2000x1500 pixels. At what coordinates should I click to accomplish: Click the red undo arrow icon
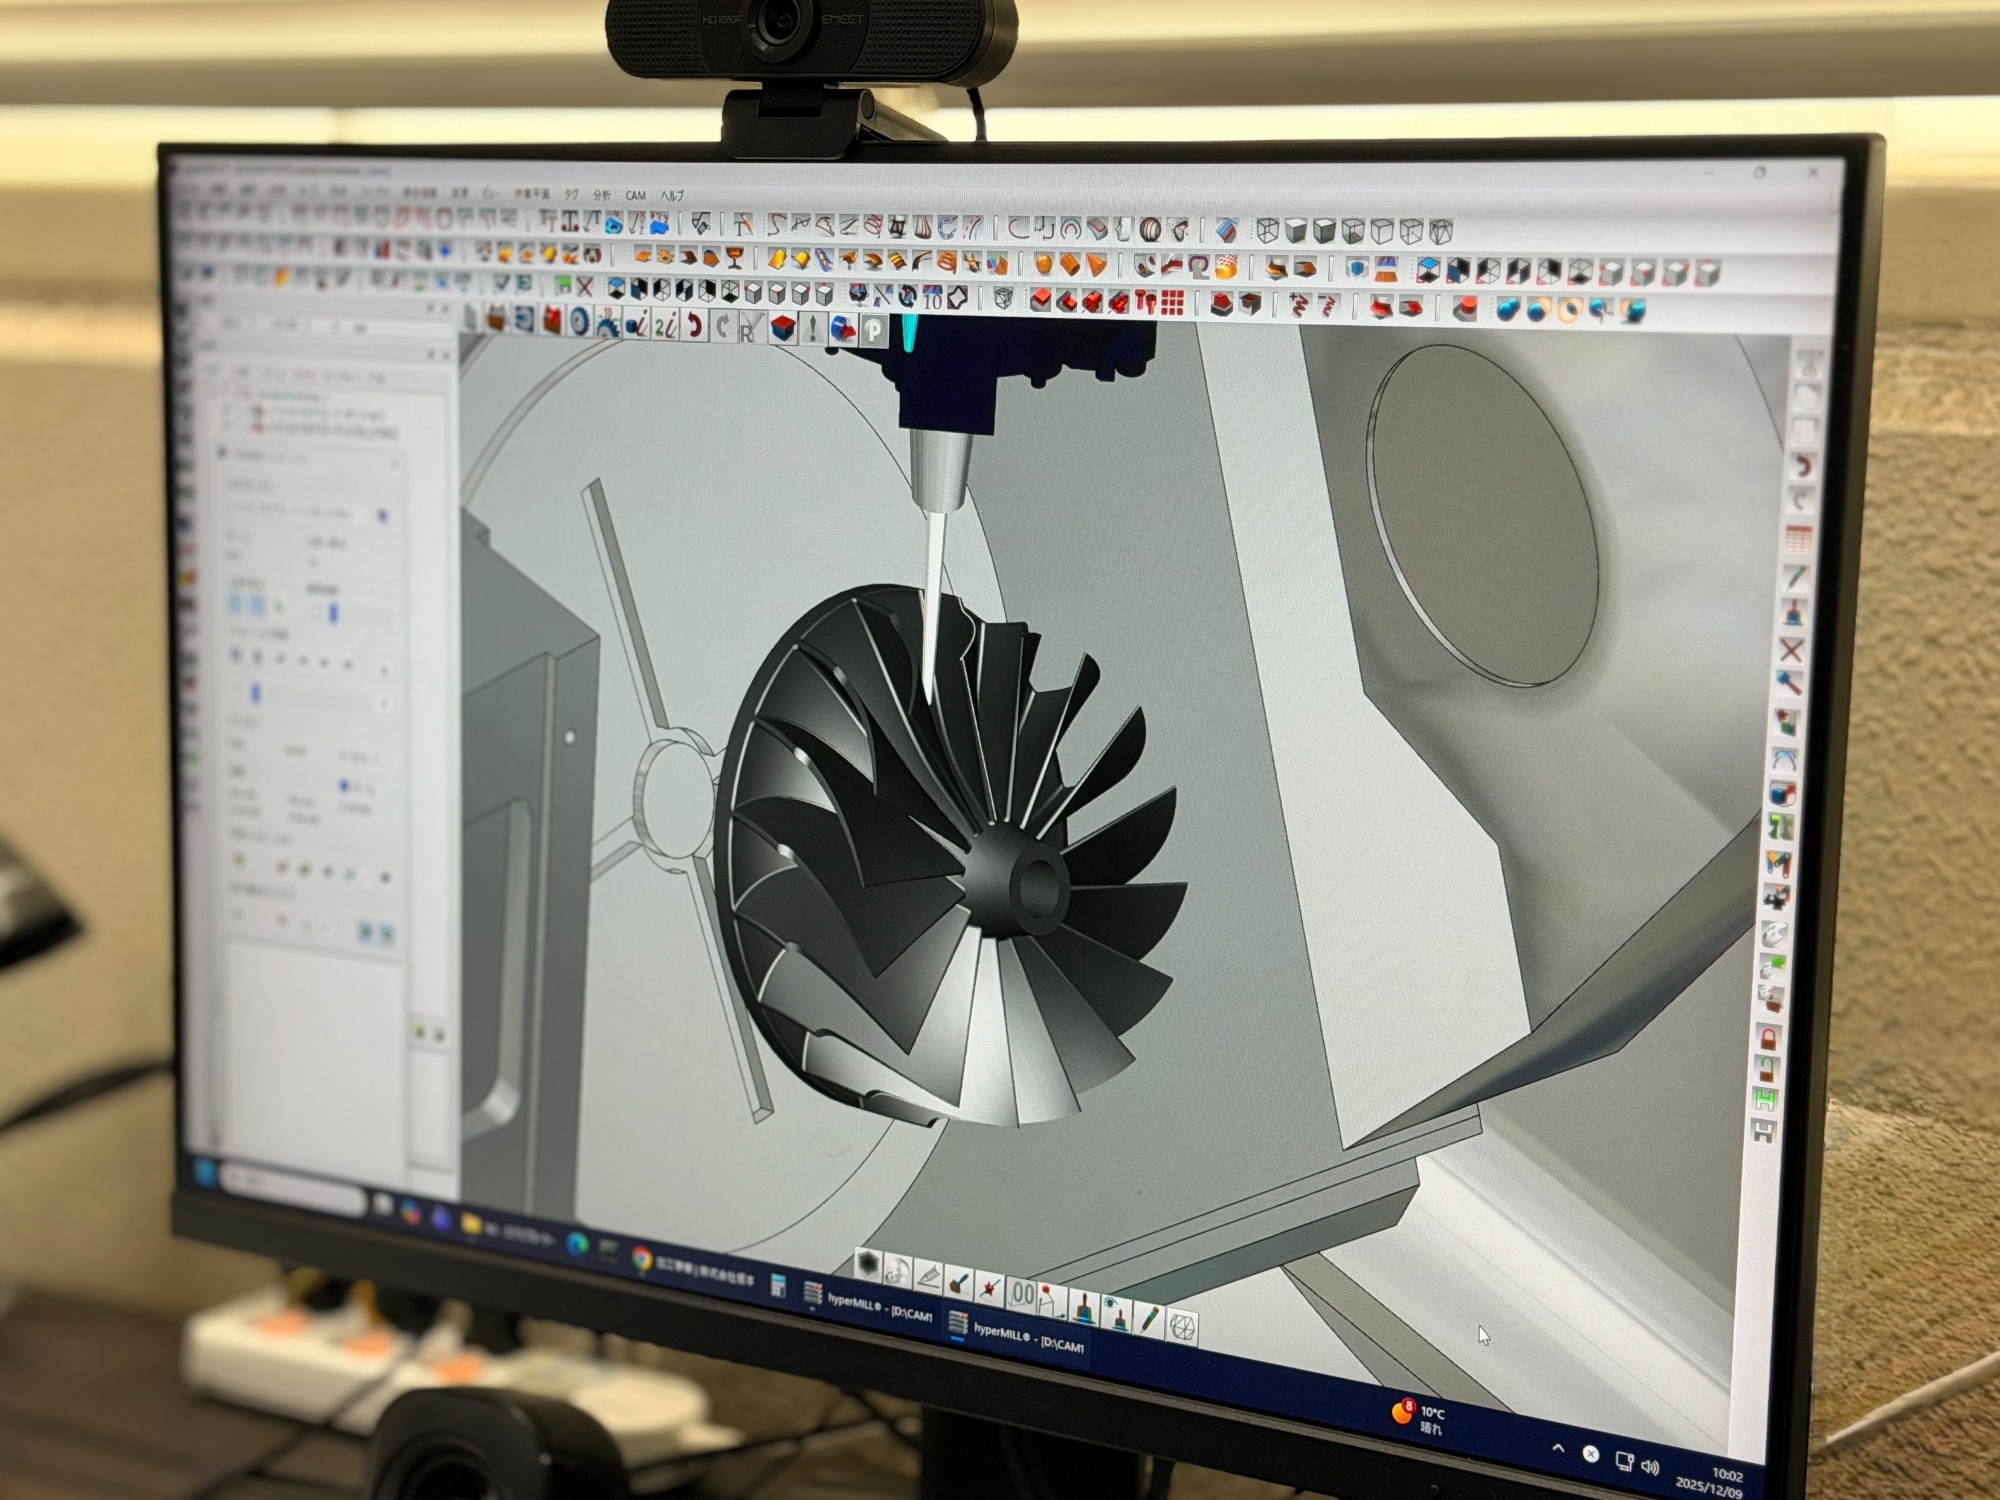[x=694, y=324]
